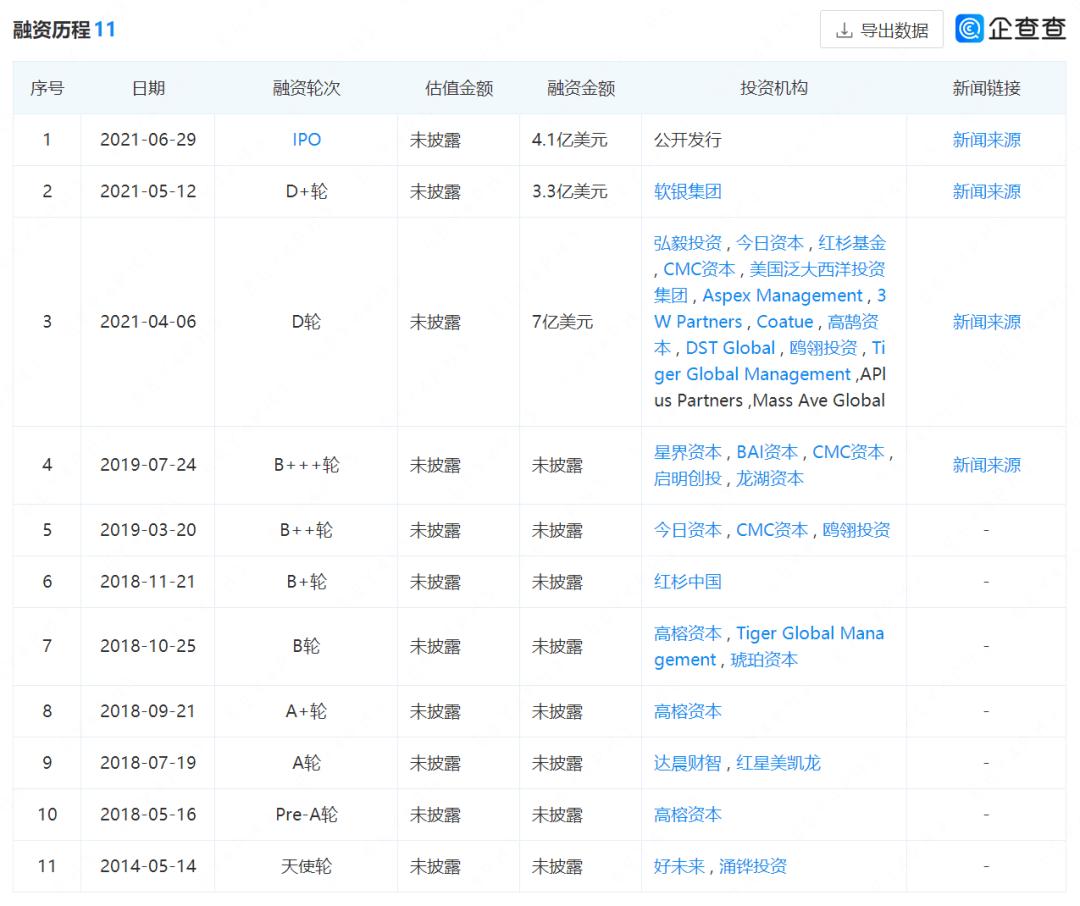Click the 融资轮次 column header
The height and width of the screenshot is (906, 1080).
click(305, 88)
